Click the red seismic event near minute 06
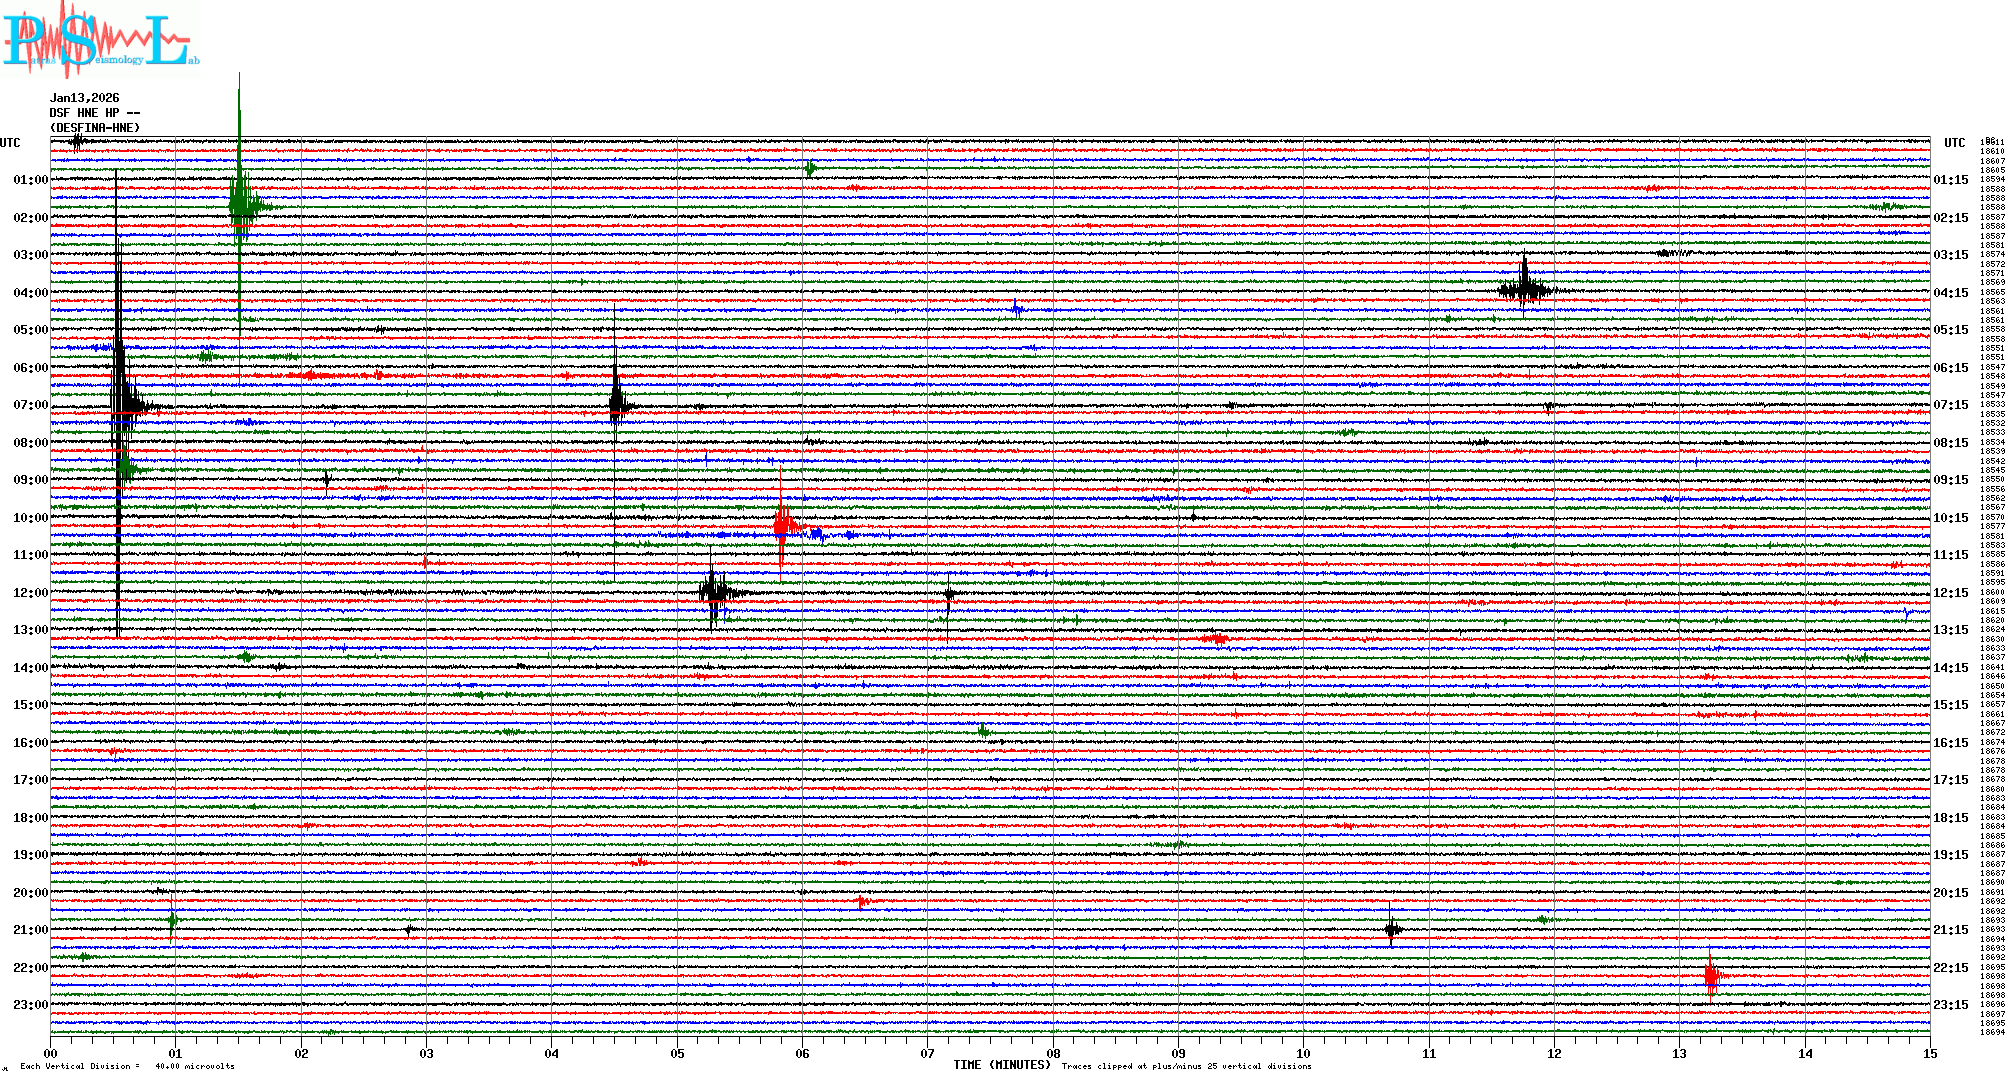This screenshot has height=1080, width=2010. [782, 523]
